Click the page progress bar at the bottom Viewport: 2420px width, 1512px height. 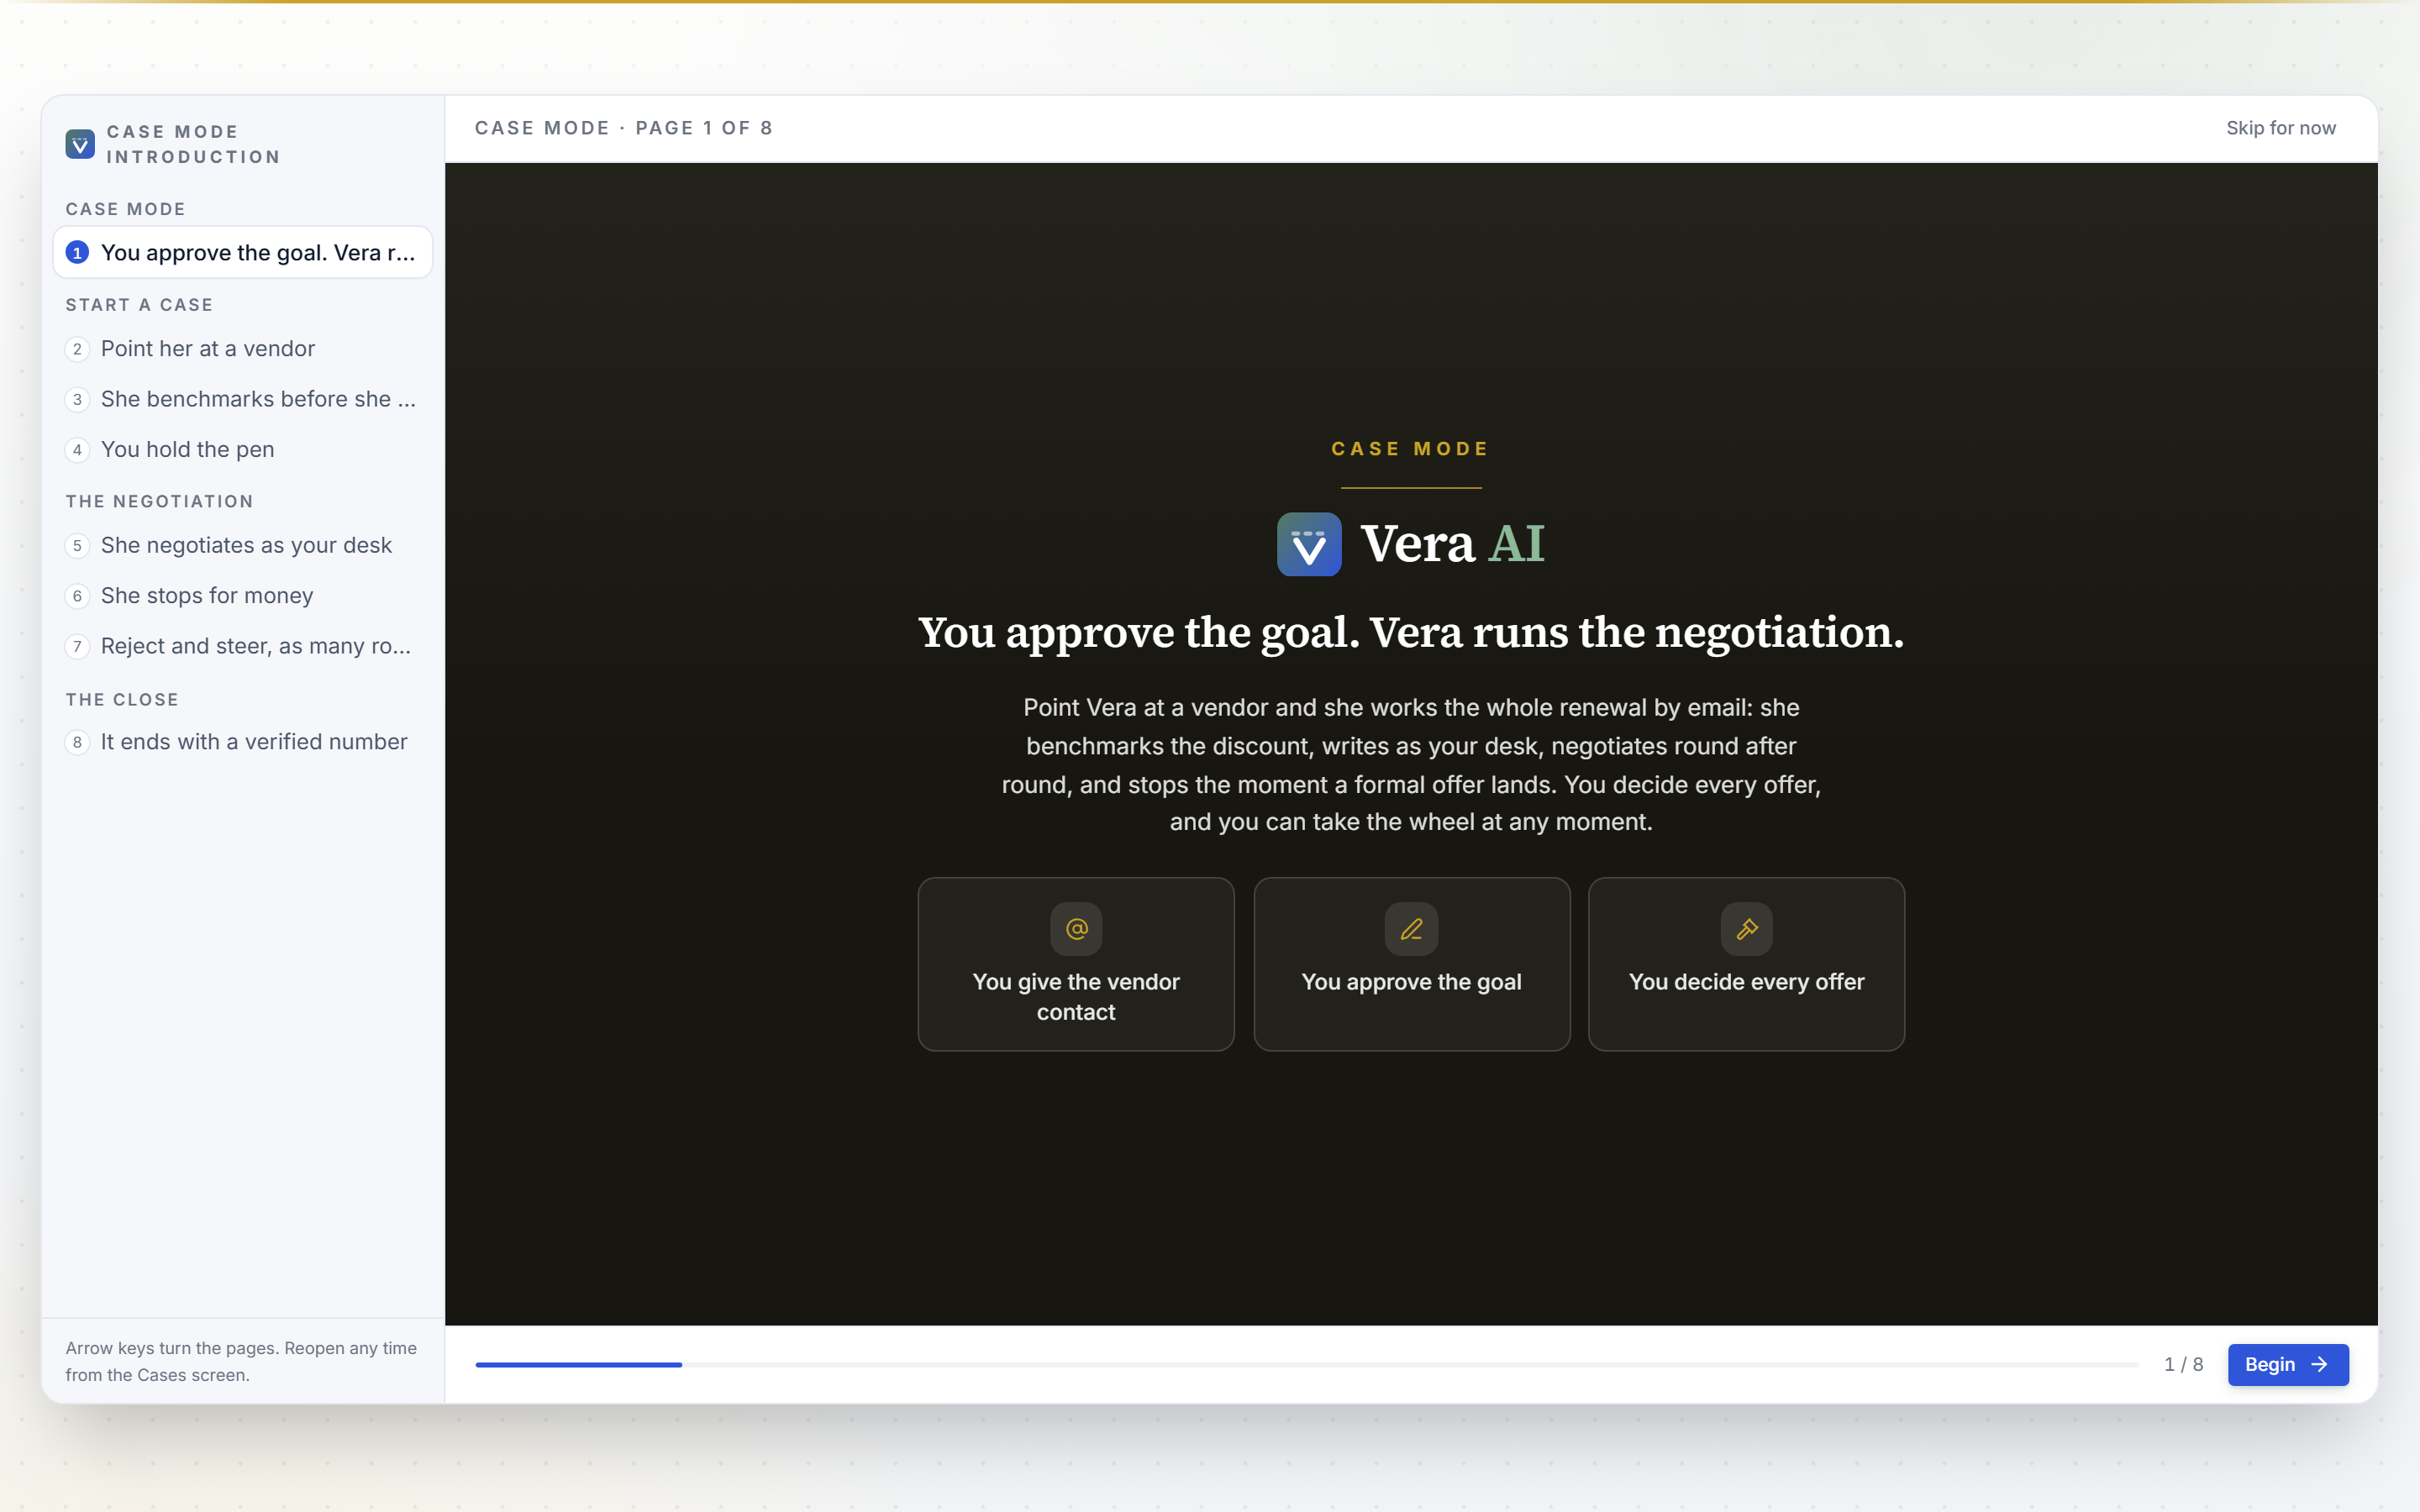point(1307,1364)
